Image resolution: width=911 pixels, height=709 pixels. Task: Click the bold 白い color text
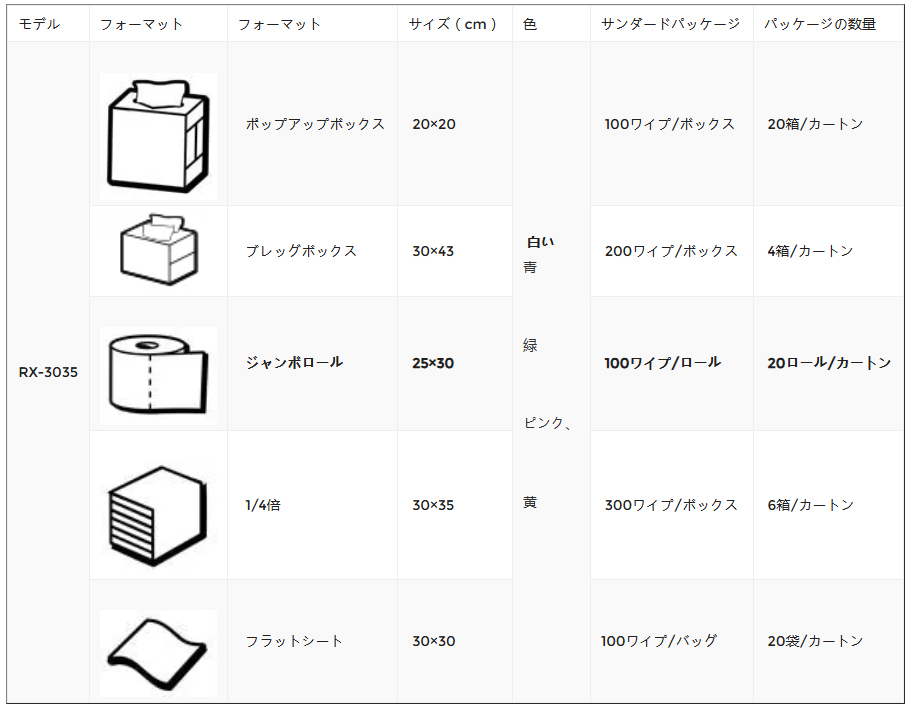[x=540, y=242]
